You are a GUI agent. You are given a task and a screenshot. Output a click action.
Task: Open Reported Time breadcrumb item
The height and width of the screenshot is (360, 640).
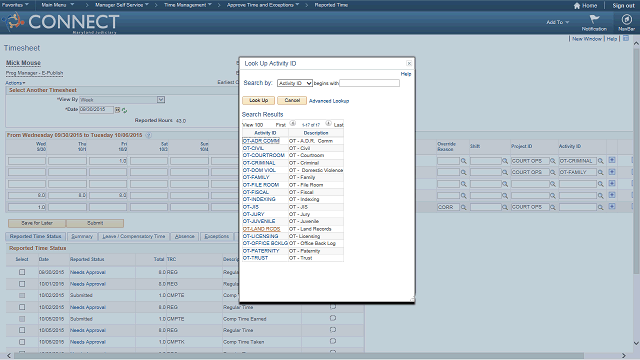[x=331, y=5]
